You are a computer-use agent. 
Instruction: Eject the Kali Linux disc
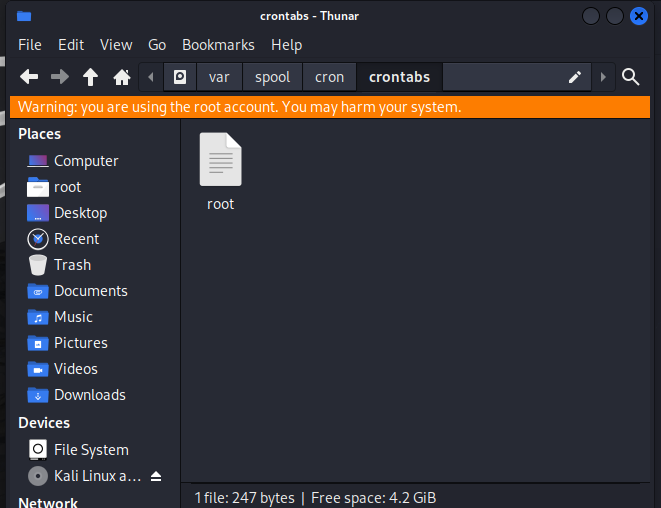(156, 476)
